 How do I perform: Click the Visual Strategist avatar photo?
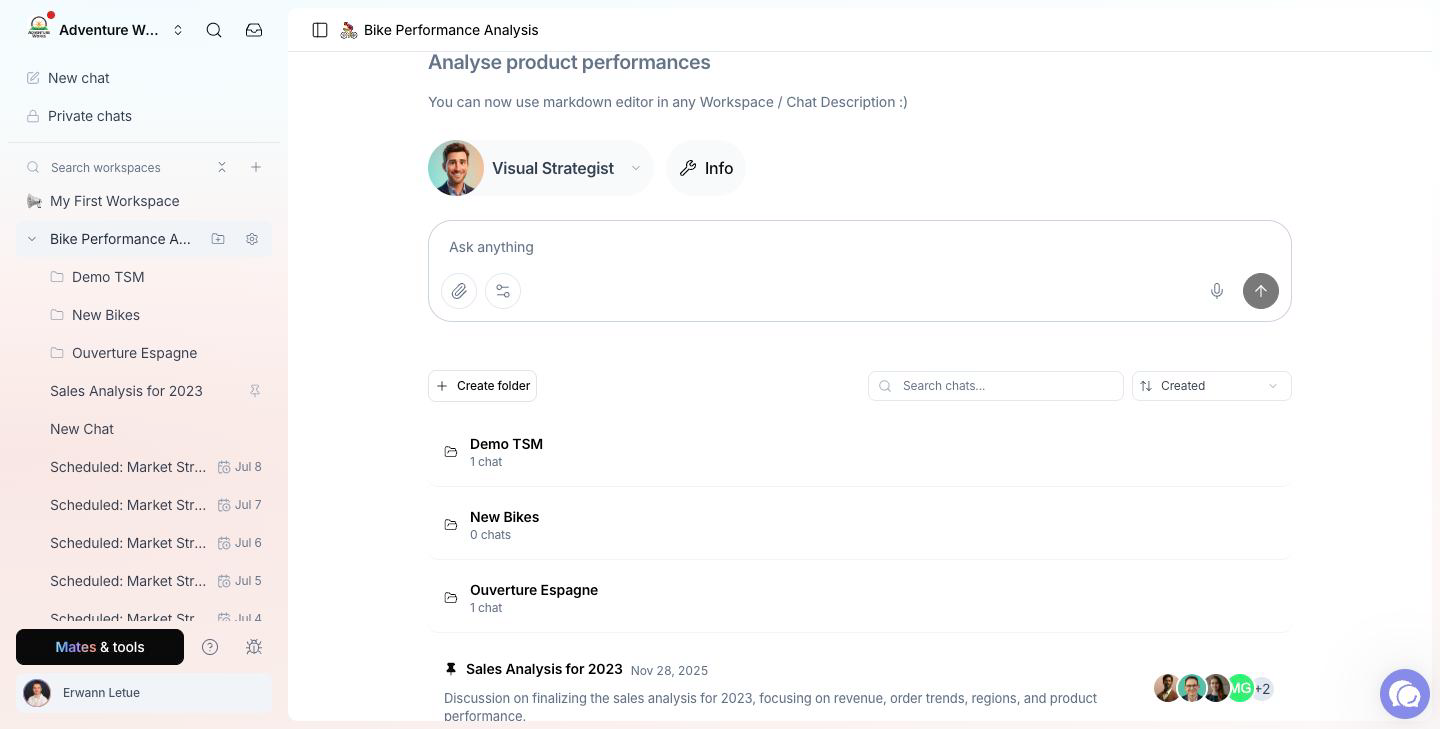click(x=456, y=168)
